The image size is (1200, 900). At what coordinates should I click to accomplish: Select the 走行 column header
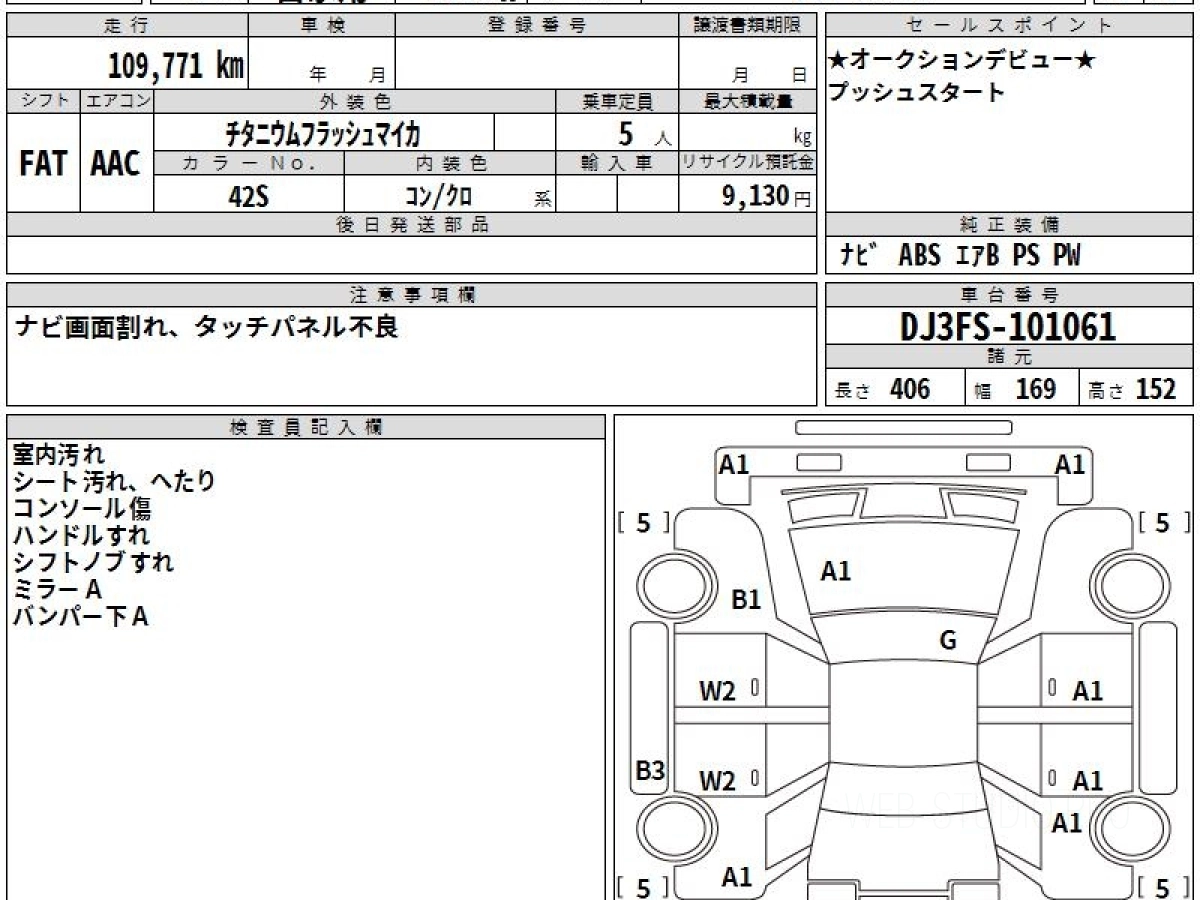click(x=127, y=26)
